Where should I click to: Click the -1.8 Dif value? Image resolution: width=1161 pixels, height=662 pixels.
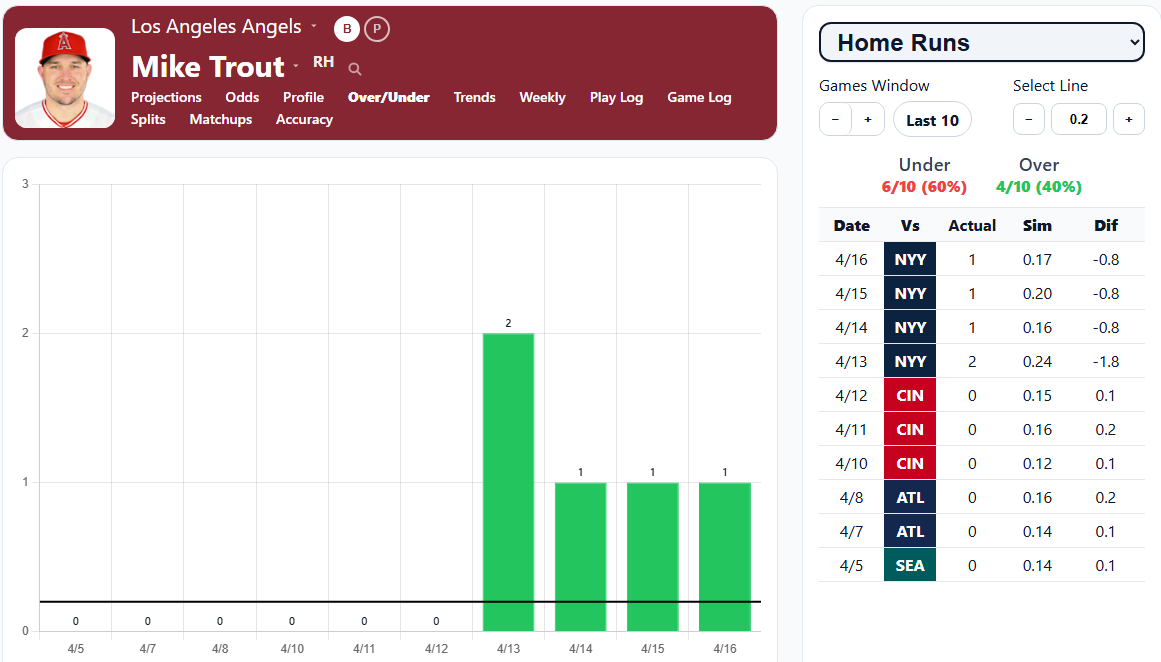pos(1105,361)
